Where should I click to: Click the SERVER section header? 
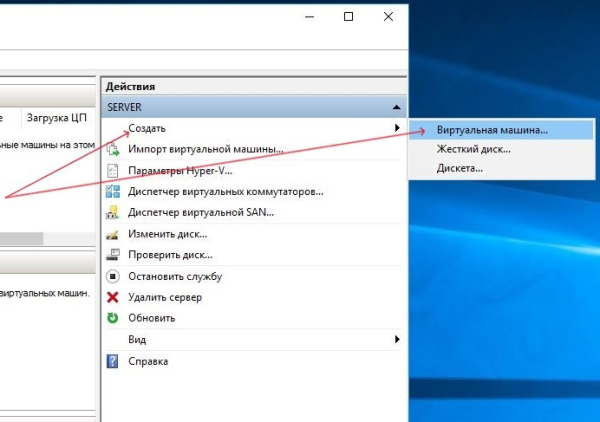tap(254, 107)
